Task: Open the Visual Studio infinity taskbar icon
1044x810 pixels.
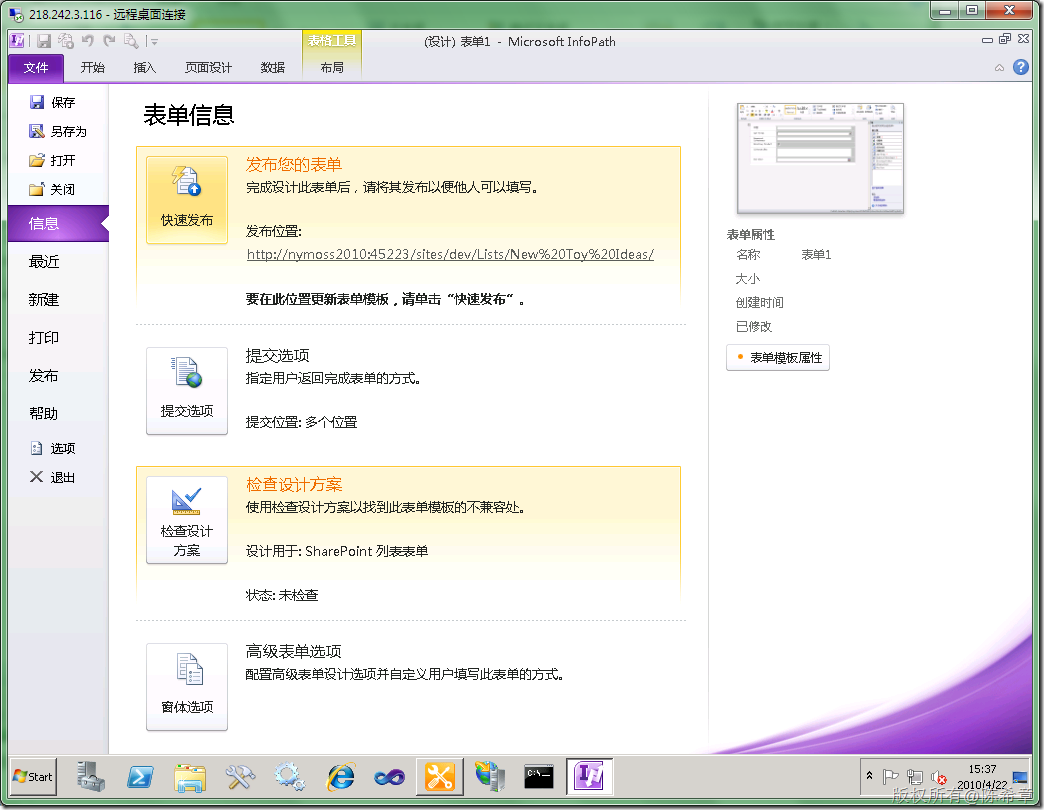Action: tap(390, 777)
